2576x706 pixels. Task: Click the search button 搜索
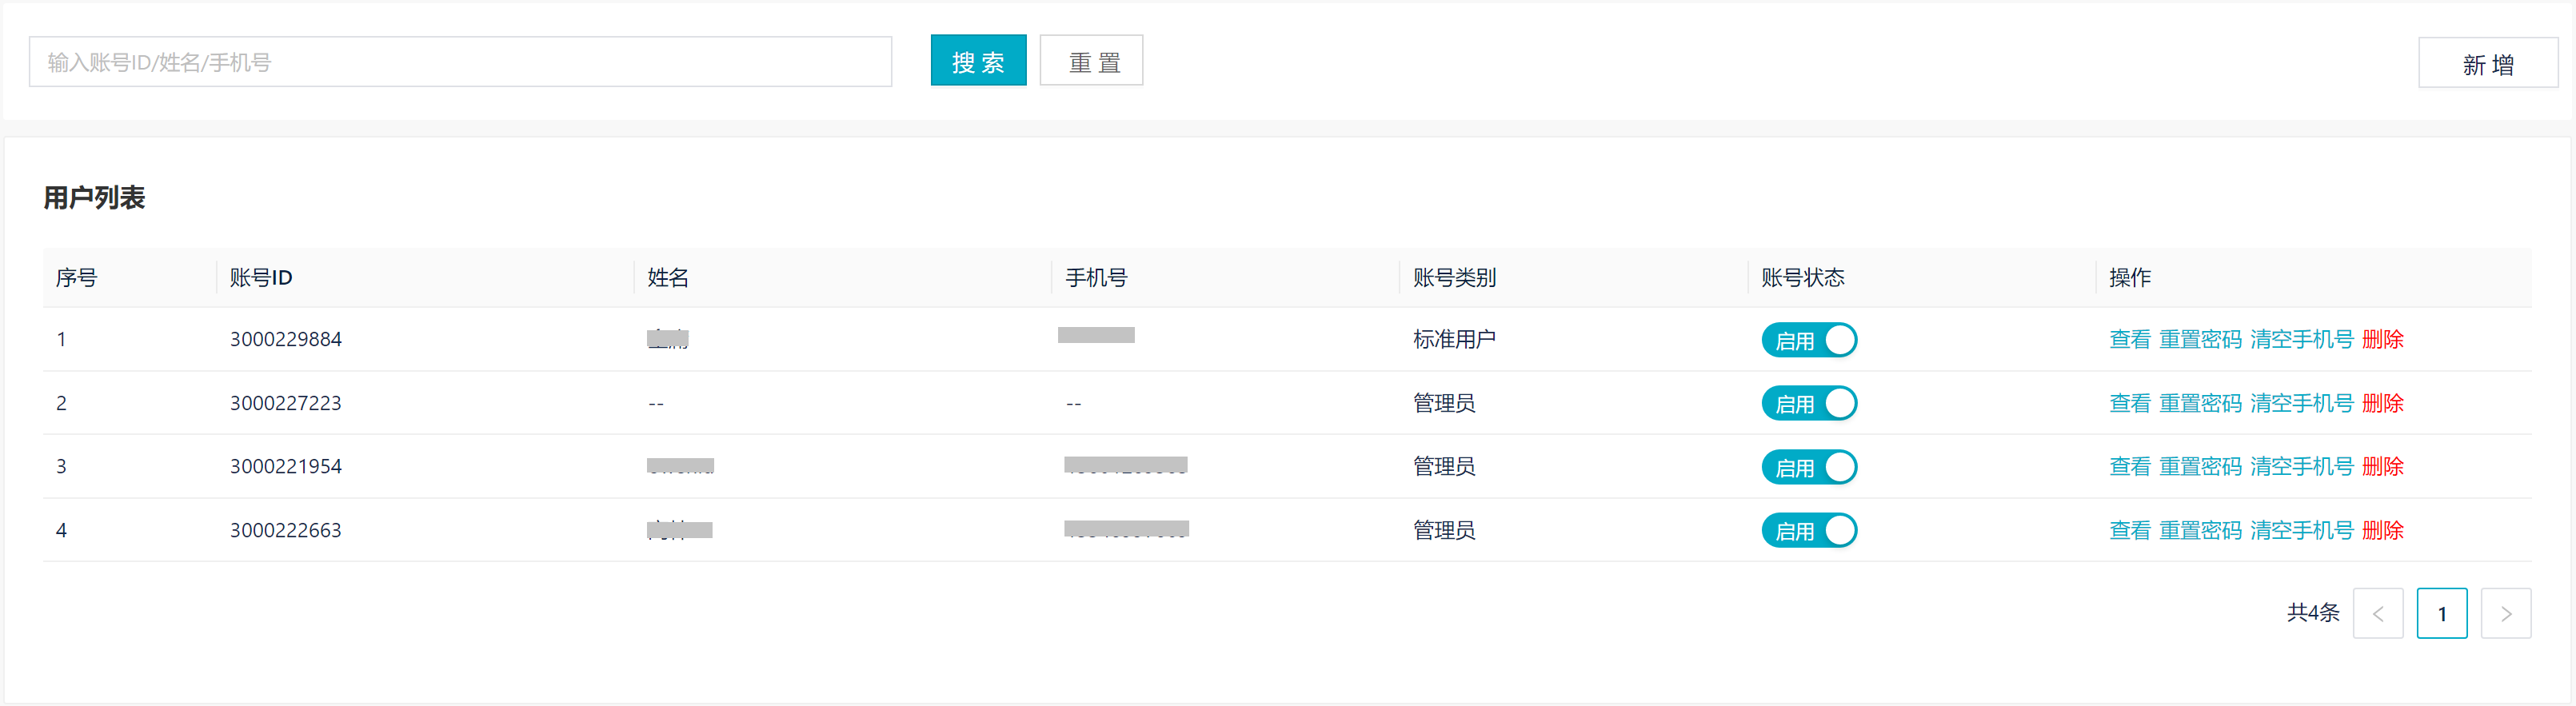(977, 61)
